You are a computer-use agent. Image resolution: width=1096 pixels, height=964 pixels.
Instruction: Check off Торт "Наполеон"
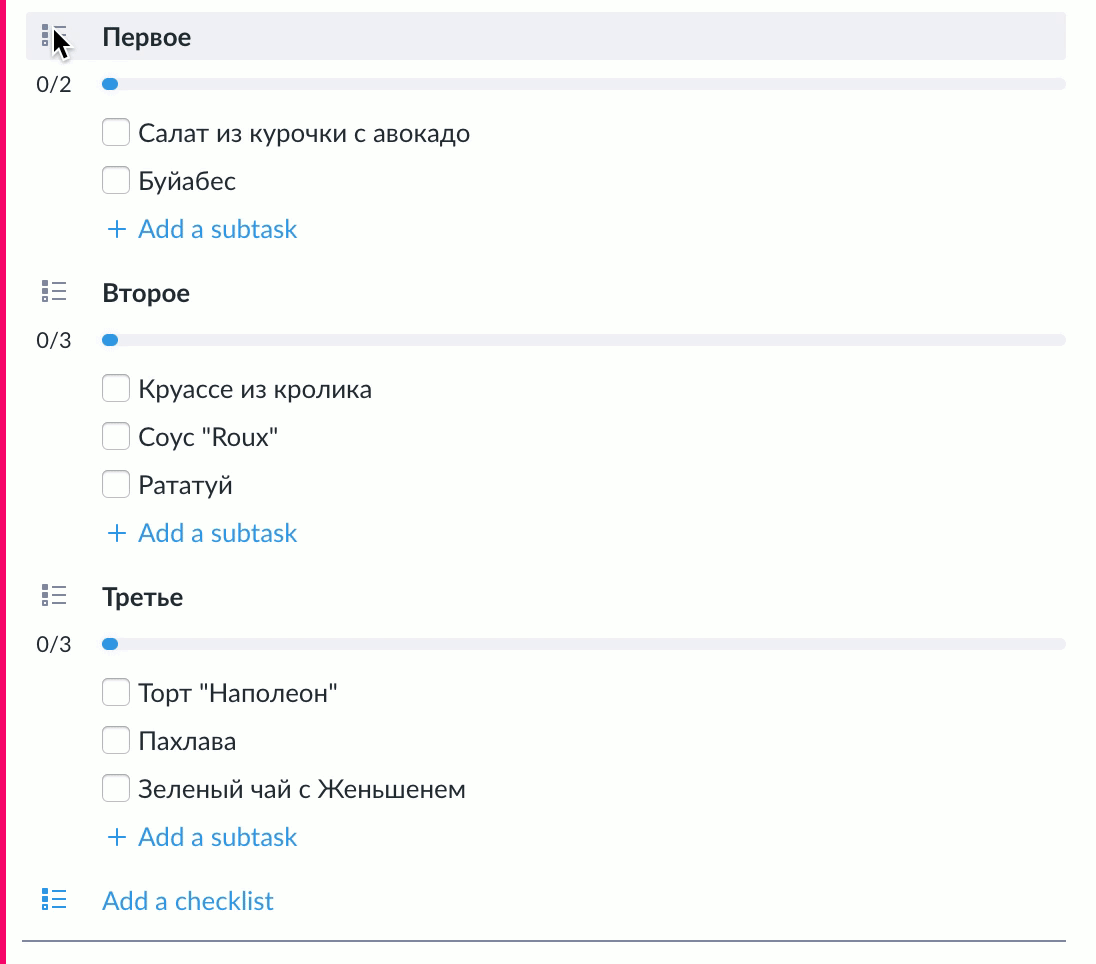(x=116, y=692)
